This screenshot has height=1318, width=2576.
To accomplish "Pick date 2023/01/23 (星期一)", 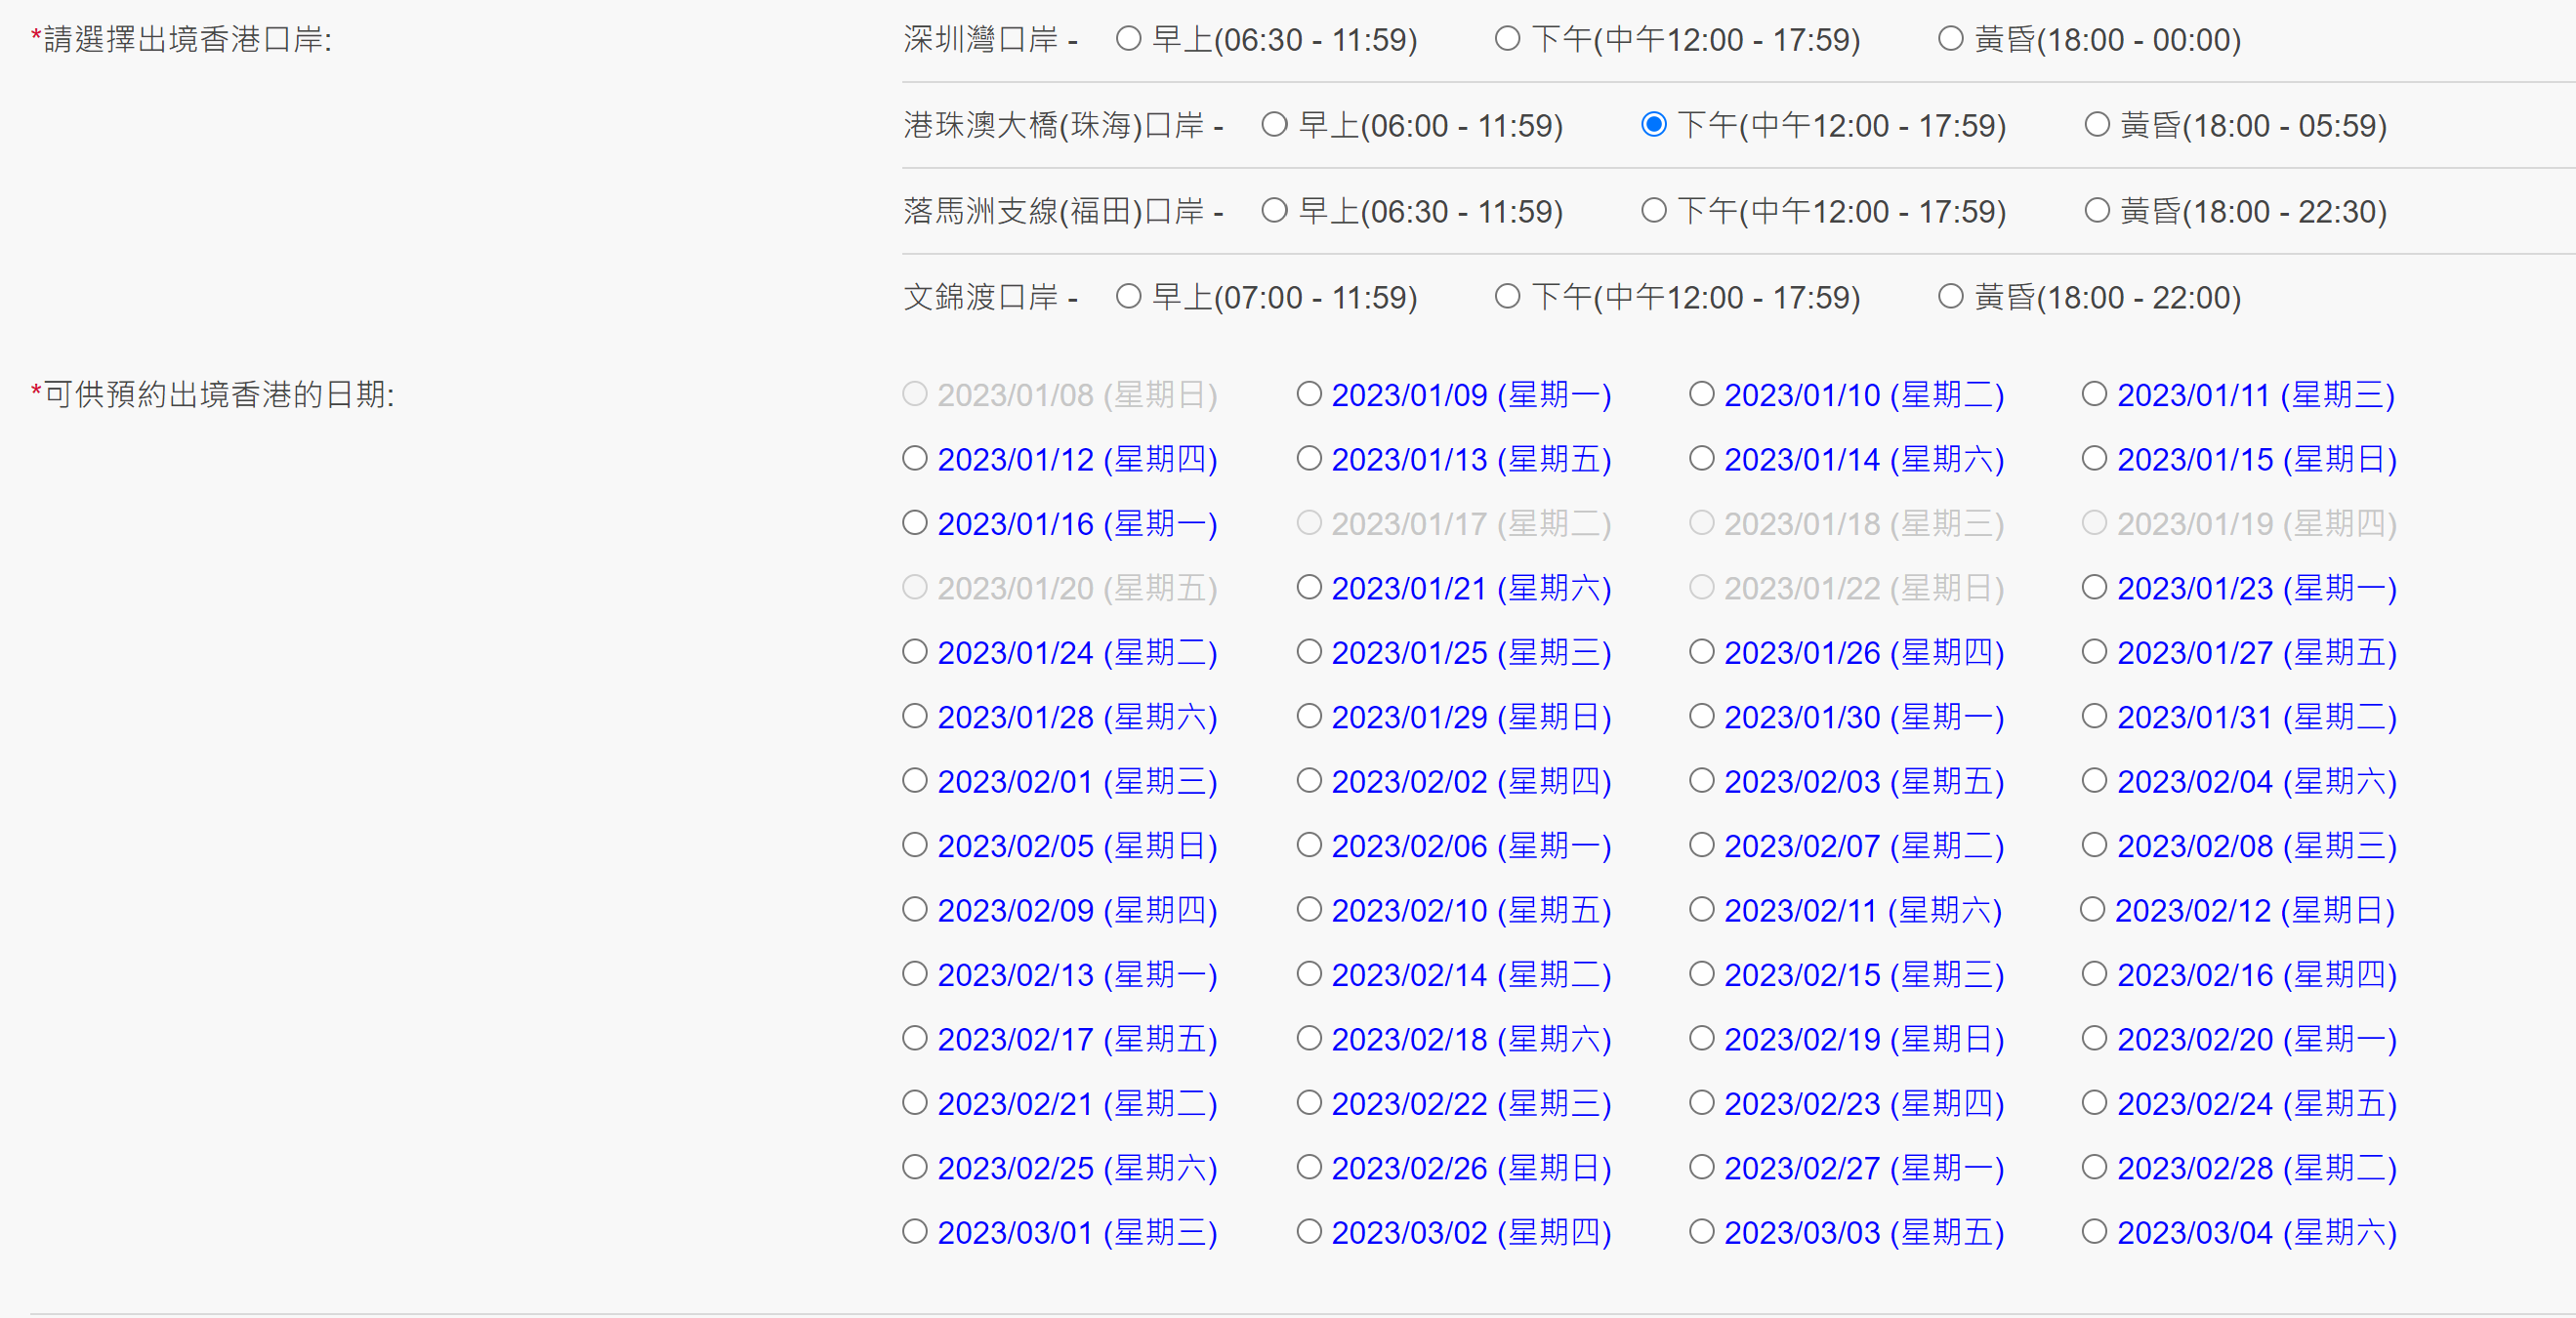I will coord(2094,588).
